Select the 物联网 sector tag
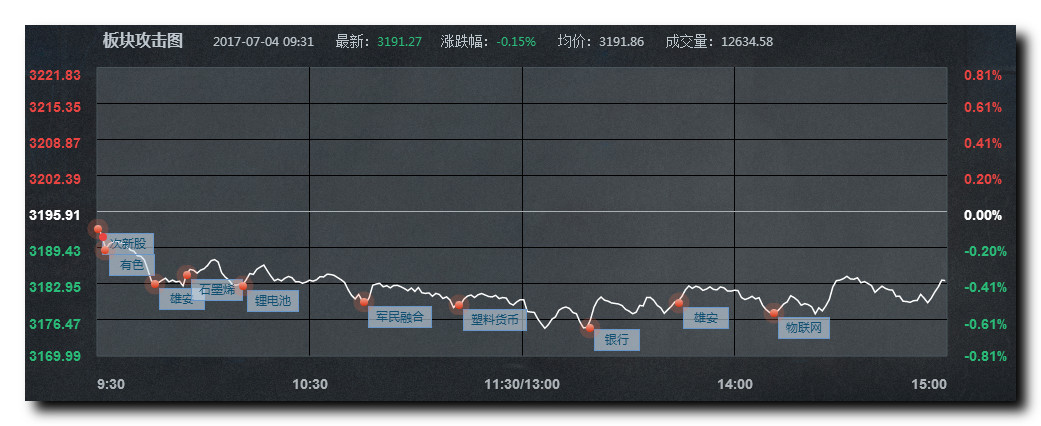 point(803,327)
